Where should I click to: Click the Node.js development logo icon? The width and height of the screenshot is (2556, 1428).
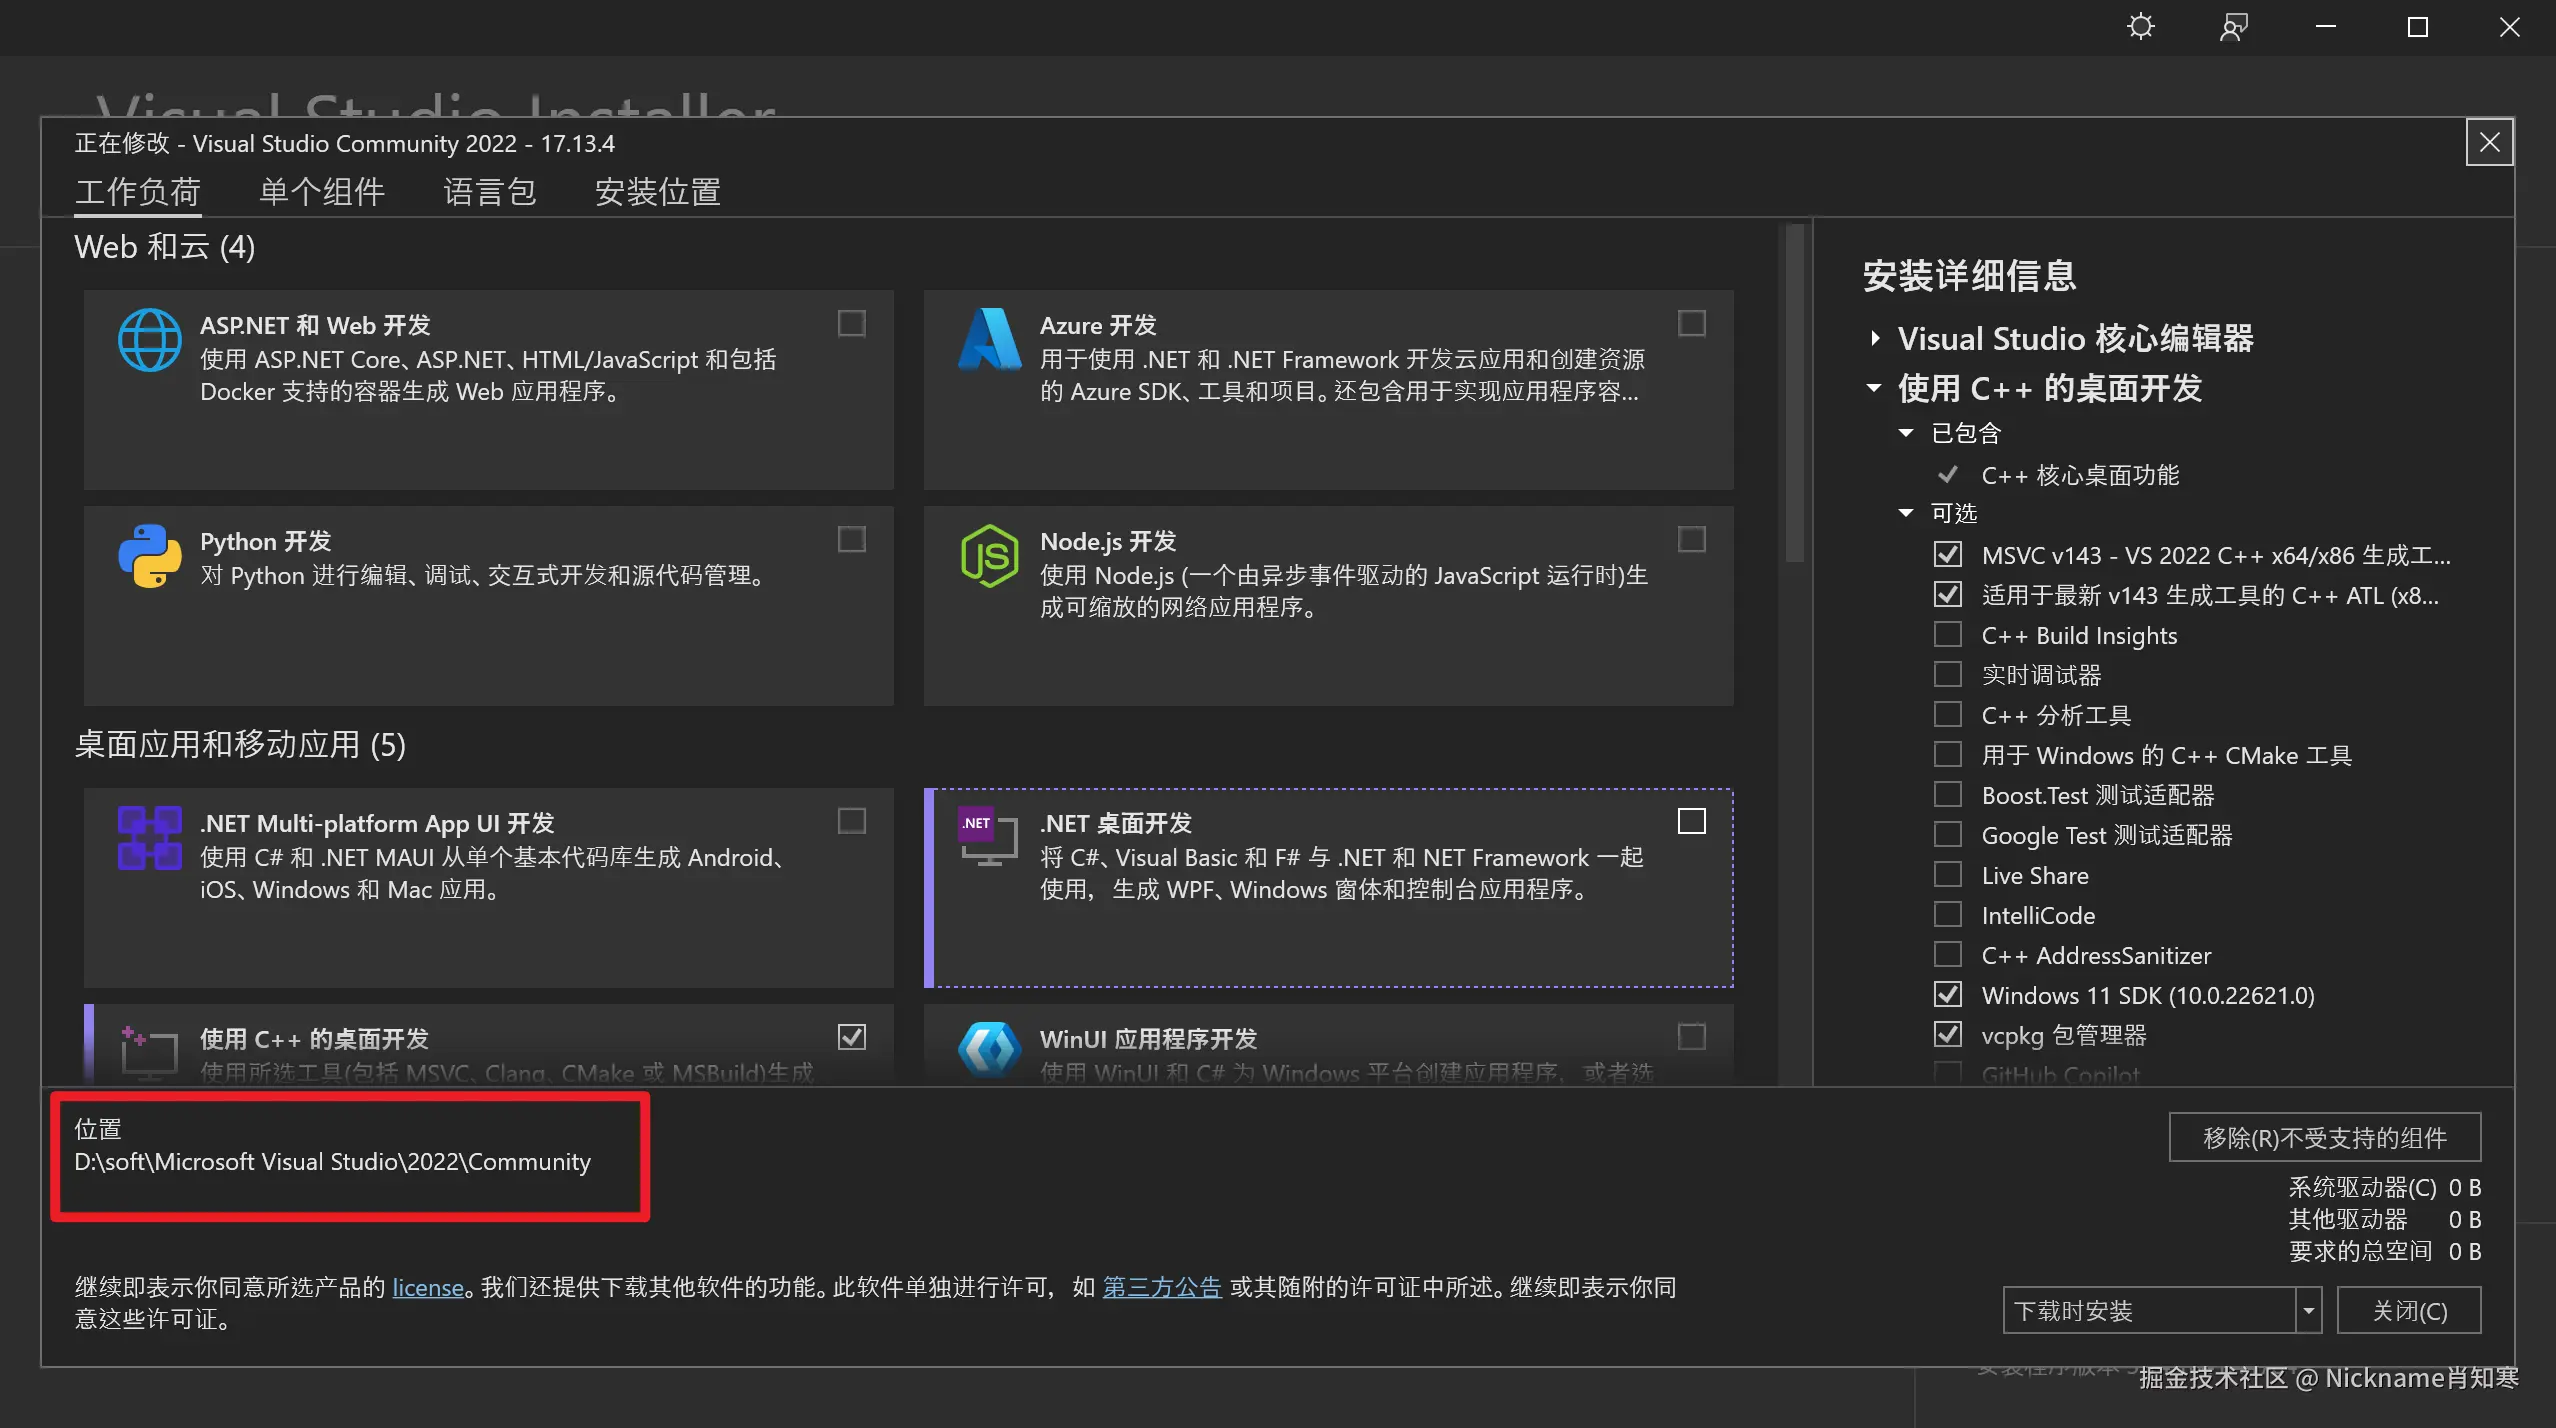point(990,556)
